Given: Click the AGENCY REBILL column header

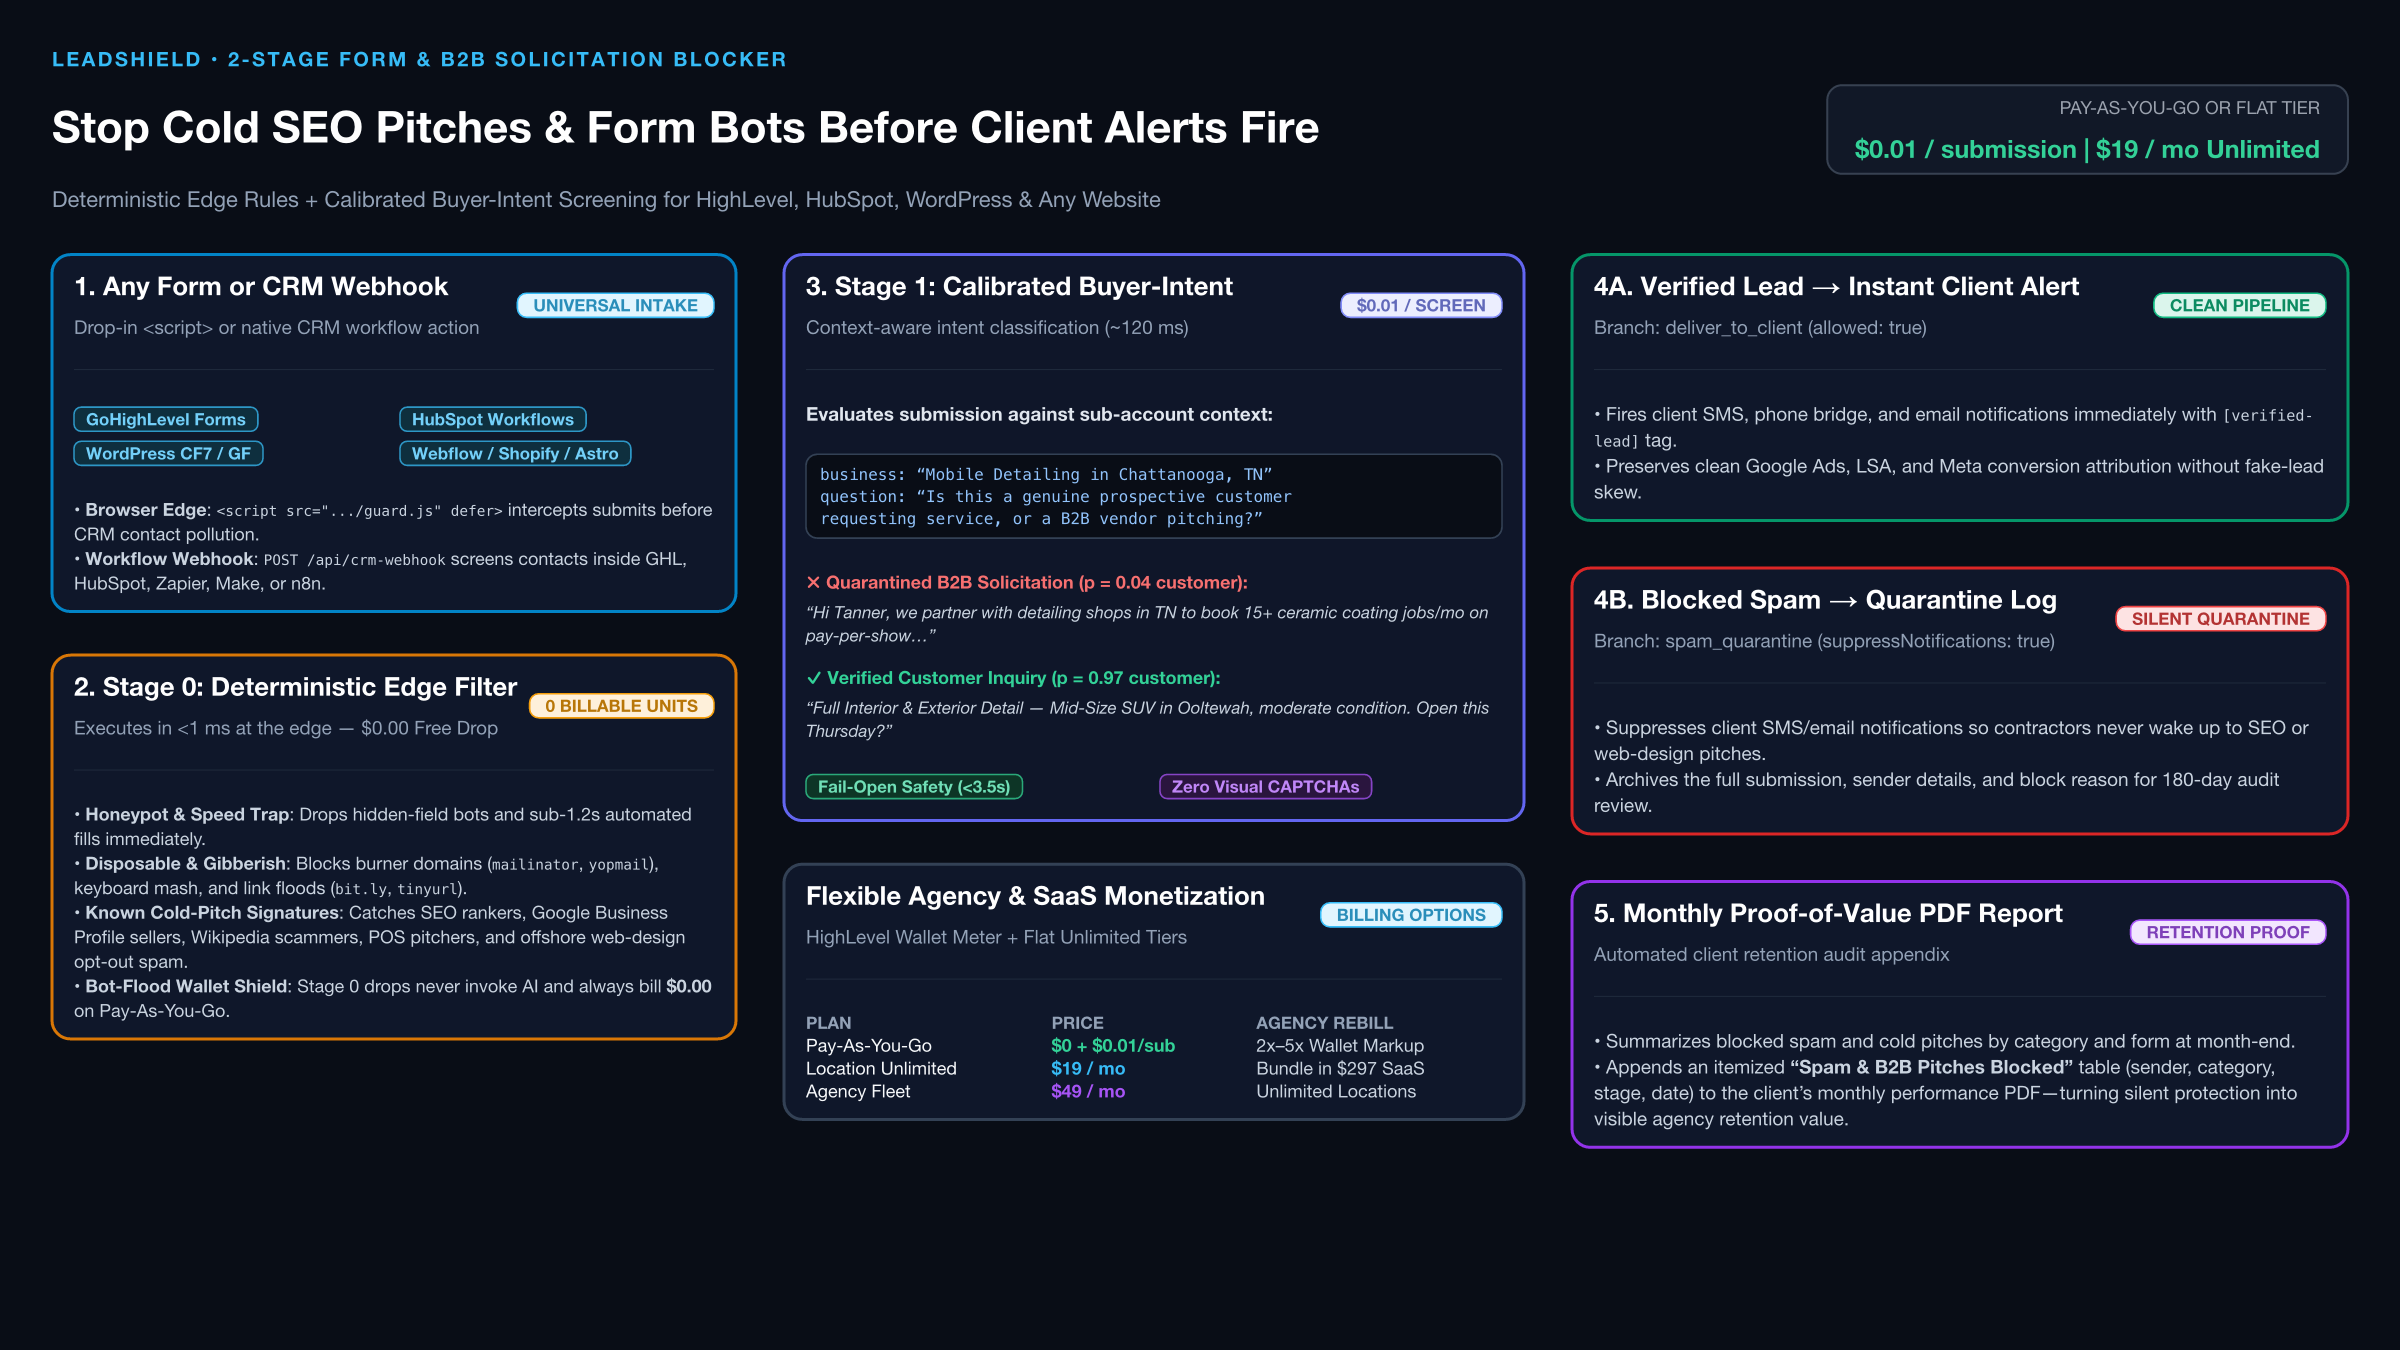Looking at the screenshot, I should 1324,1023.
